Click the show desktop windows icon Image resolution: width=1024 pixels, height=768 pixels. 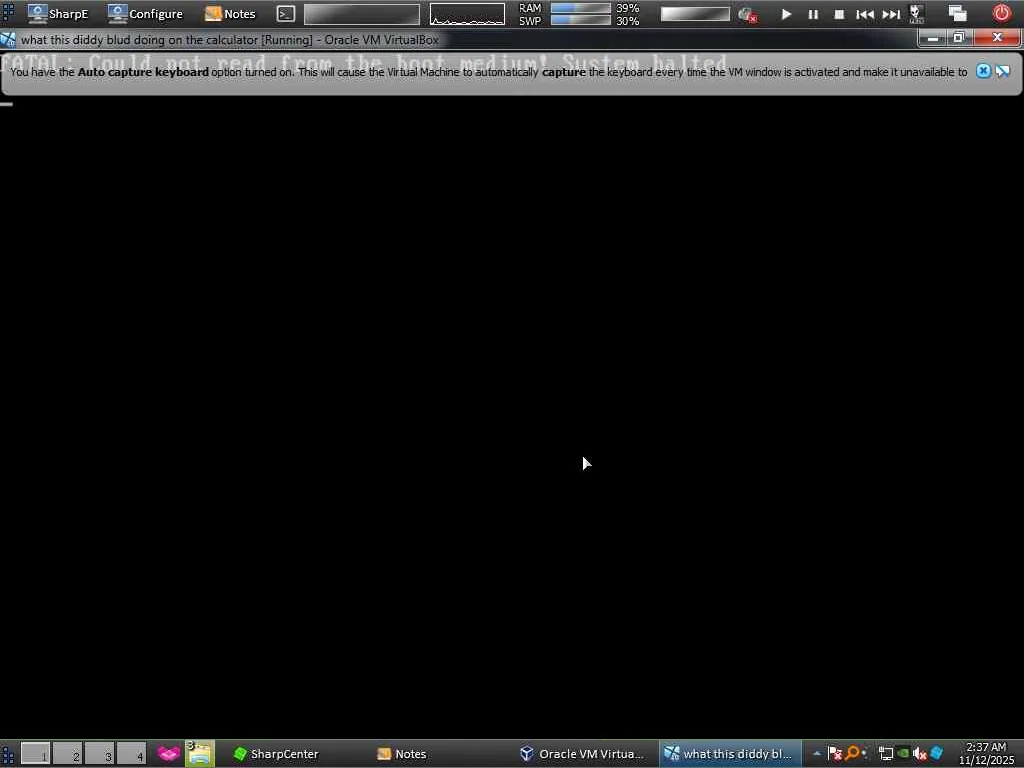tap(957, 13)
